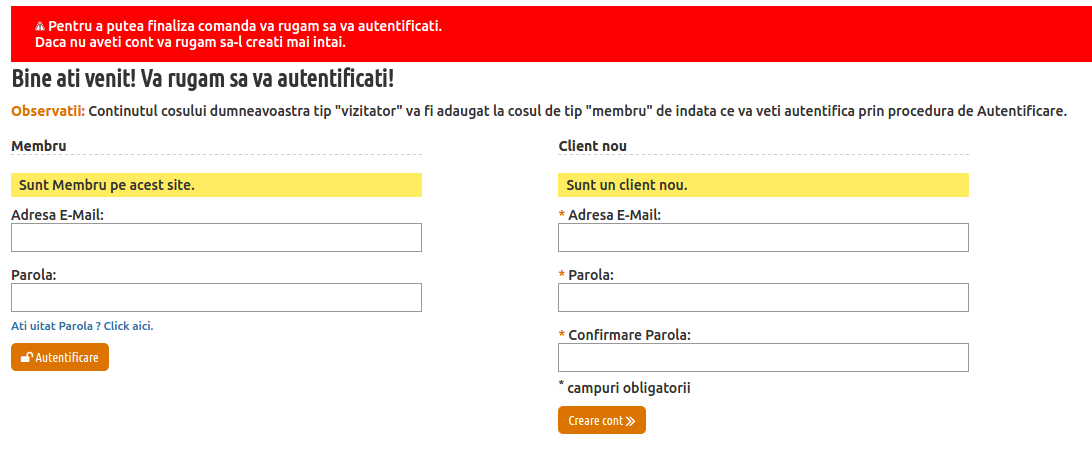Screen dimensions: 1092x472
Task: Click the 'Bine ati venit!' page heading
Action: (x=203, y=79)
